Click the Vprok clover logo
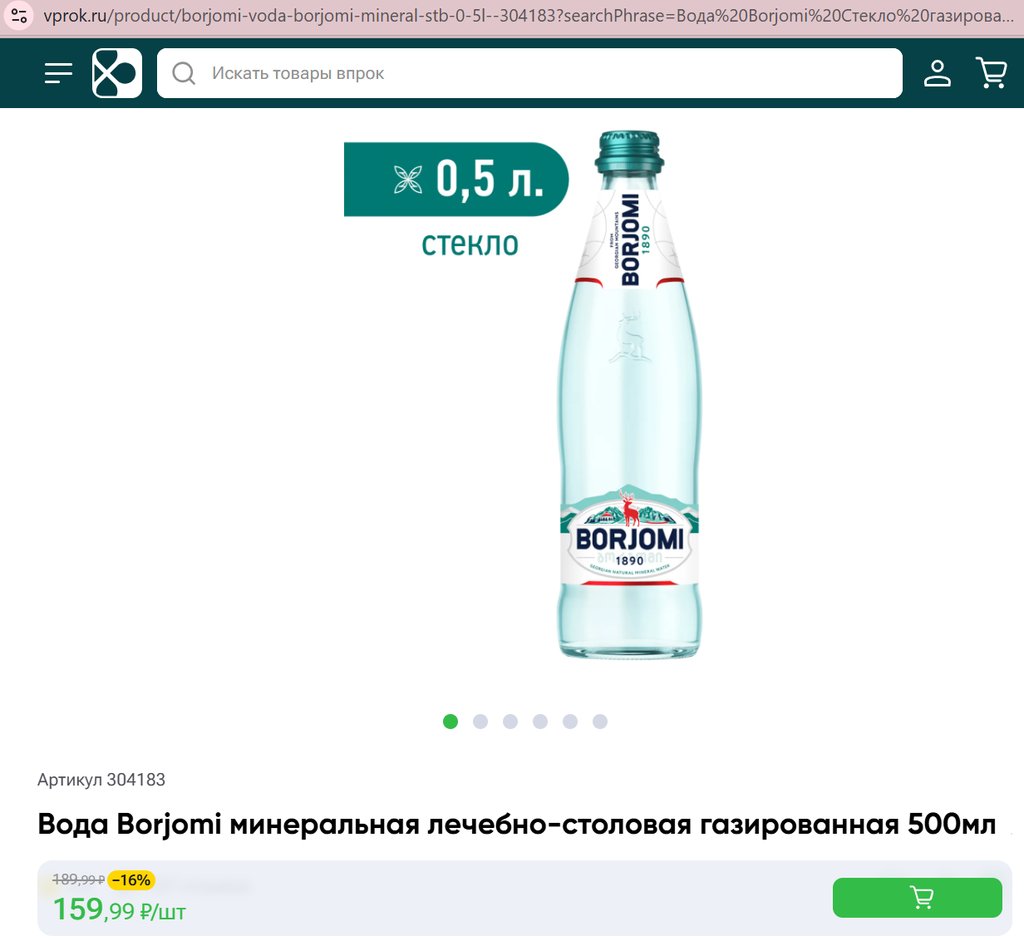 point(117,73)
